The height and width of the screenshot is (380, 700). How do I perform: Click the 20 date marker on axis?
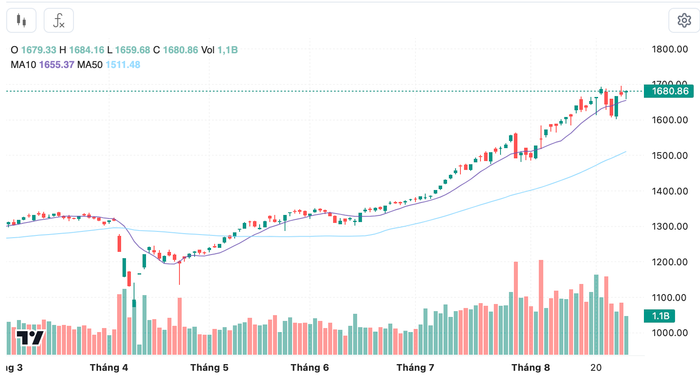pos(596,367)
